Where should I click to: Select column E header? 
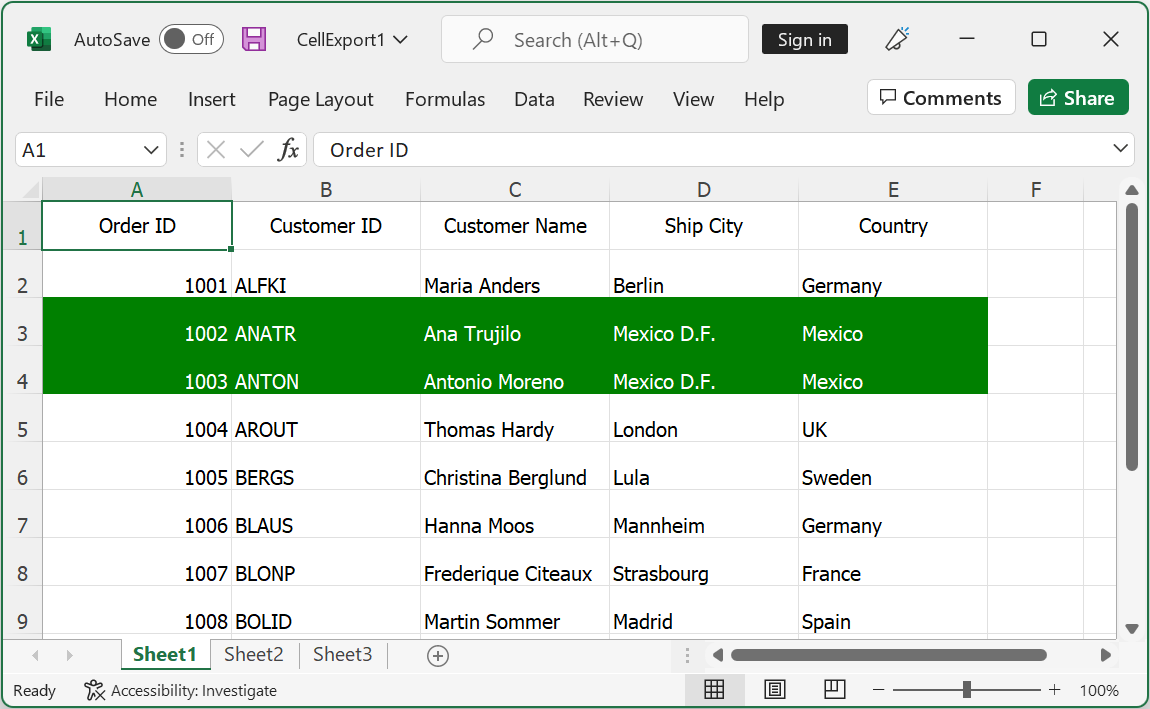(893, 190)
